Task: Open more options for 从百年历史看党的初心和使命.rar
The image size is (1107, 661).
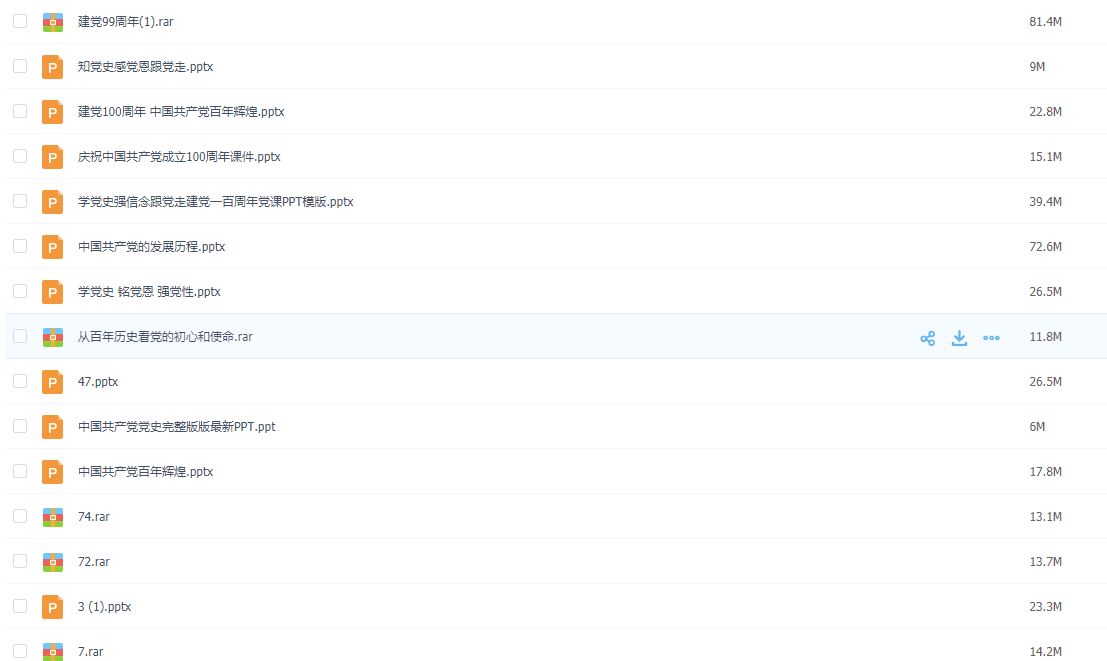Action: click(x=991, y=338)
